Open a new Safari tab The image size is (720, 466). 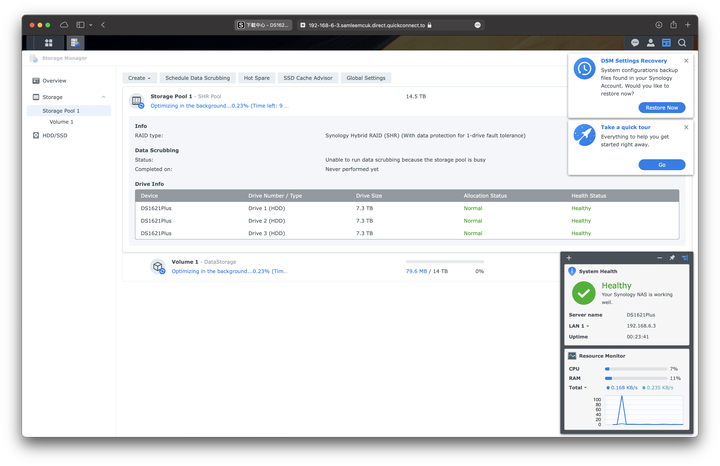tap(687, 25)
